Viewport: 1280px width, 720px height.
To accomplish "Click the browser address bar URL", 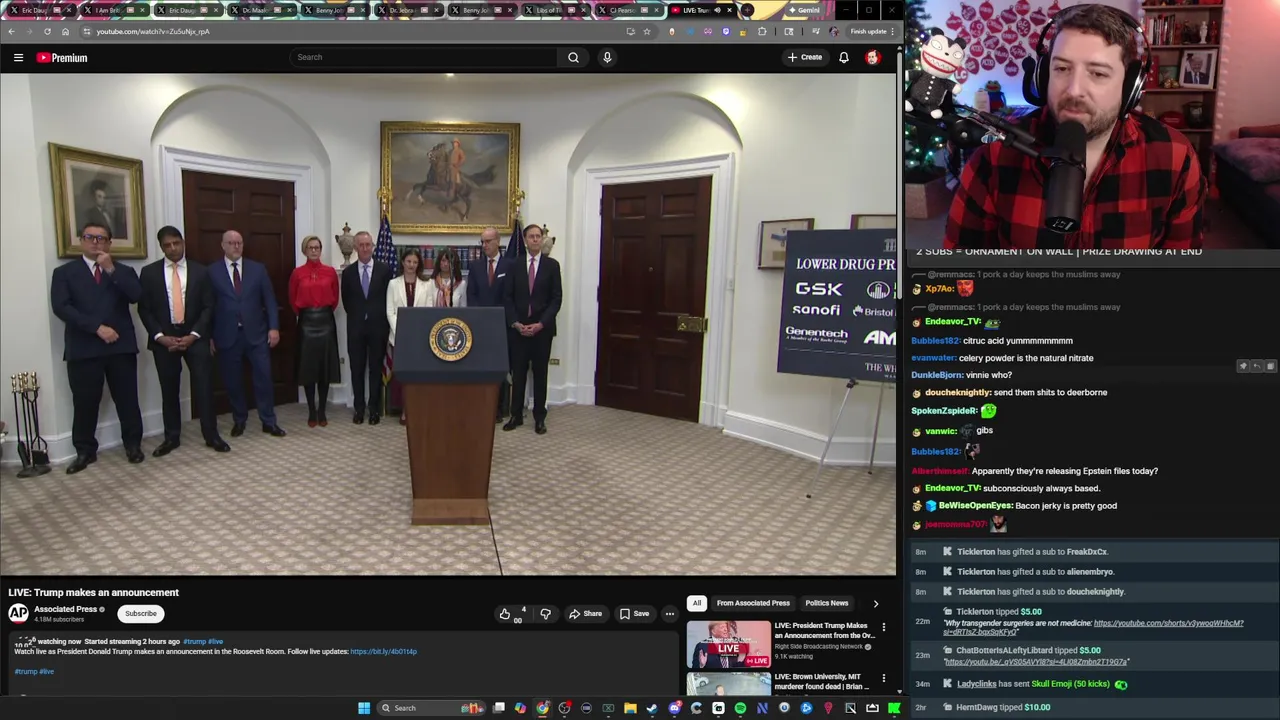I will click(x=153, y=31).
